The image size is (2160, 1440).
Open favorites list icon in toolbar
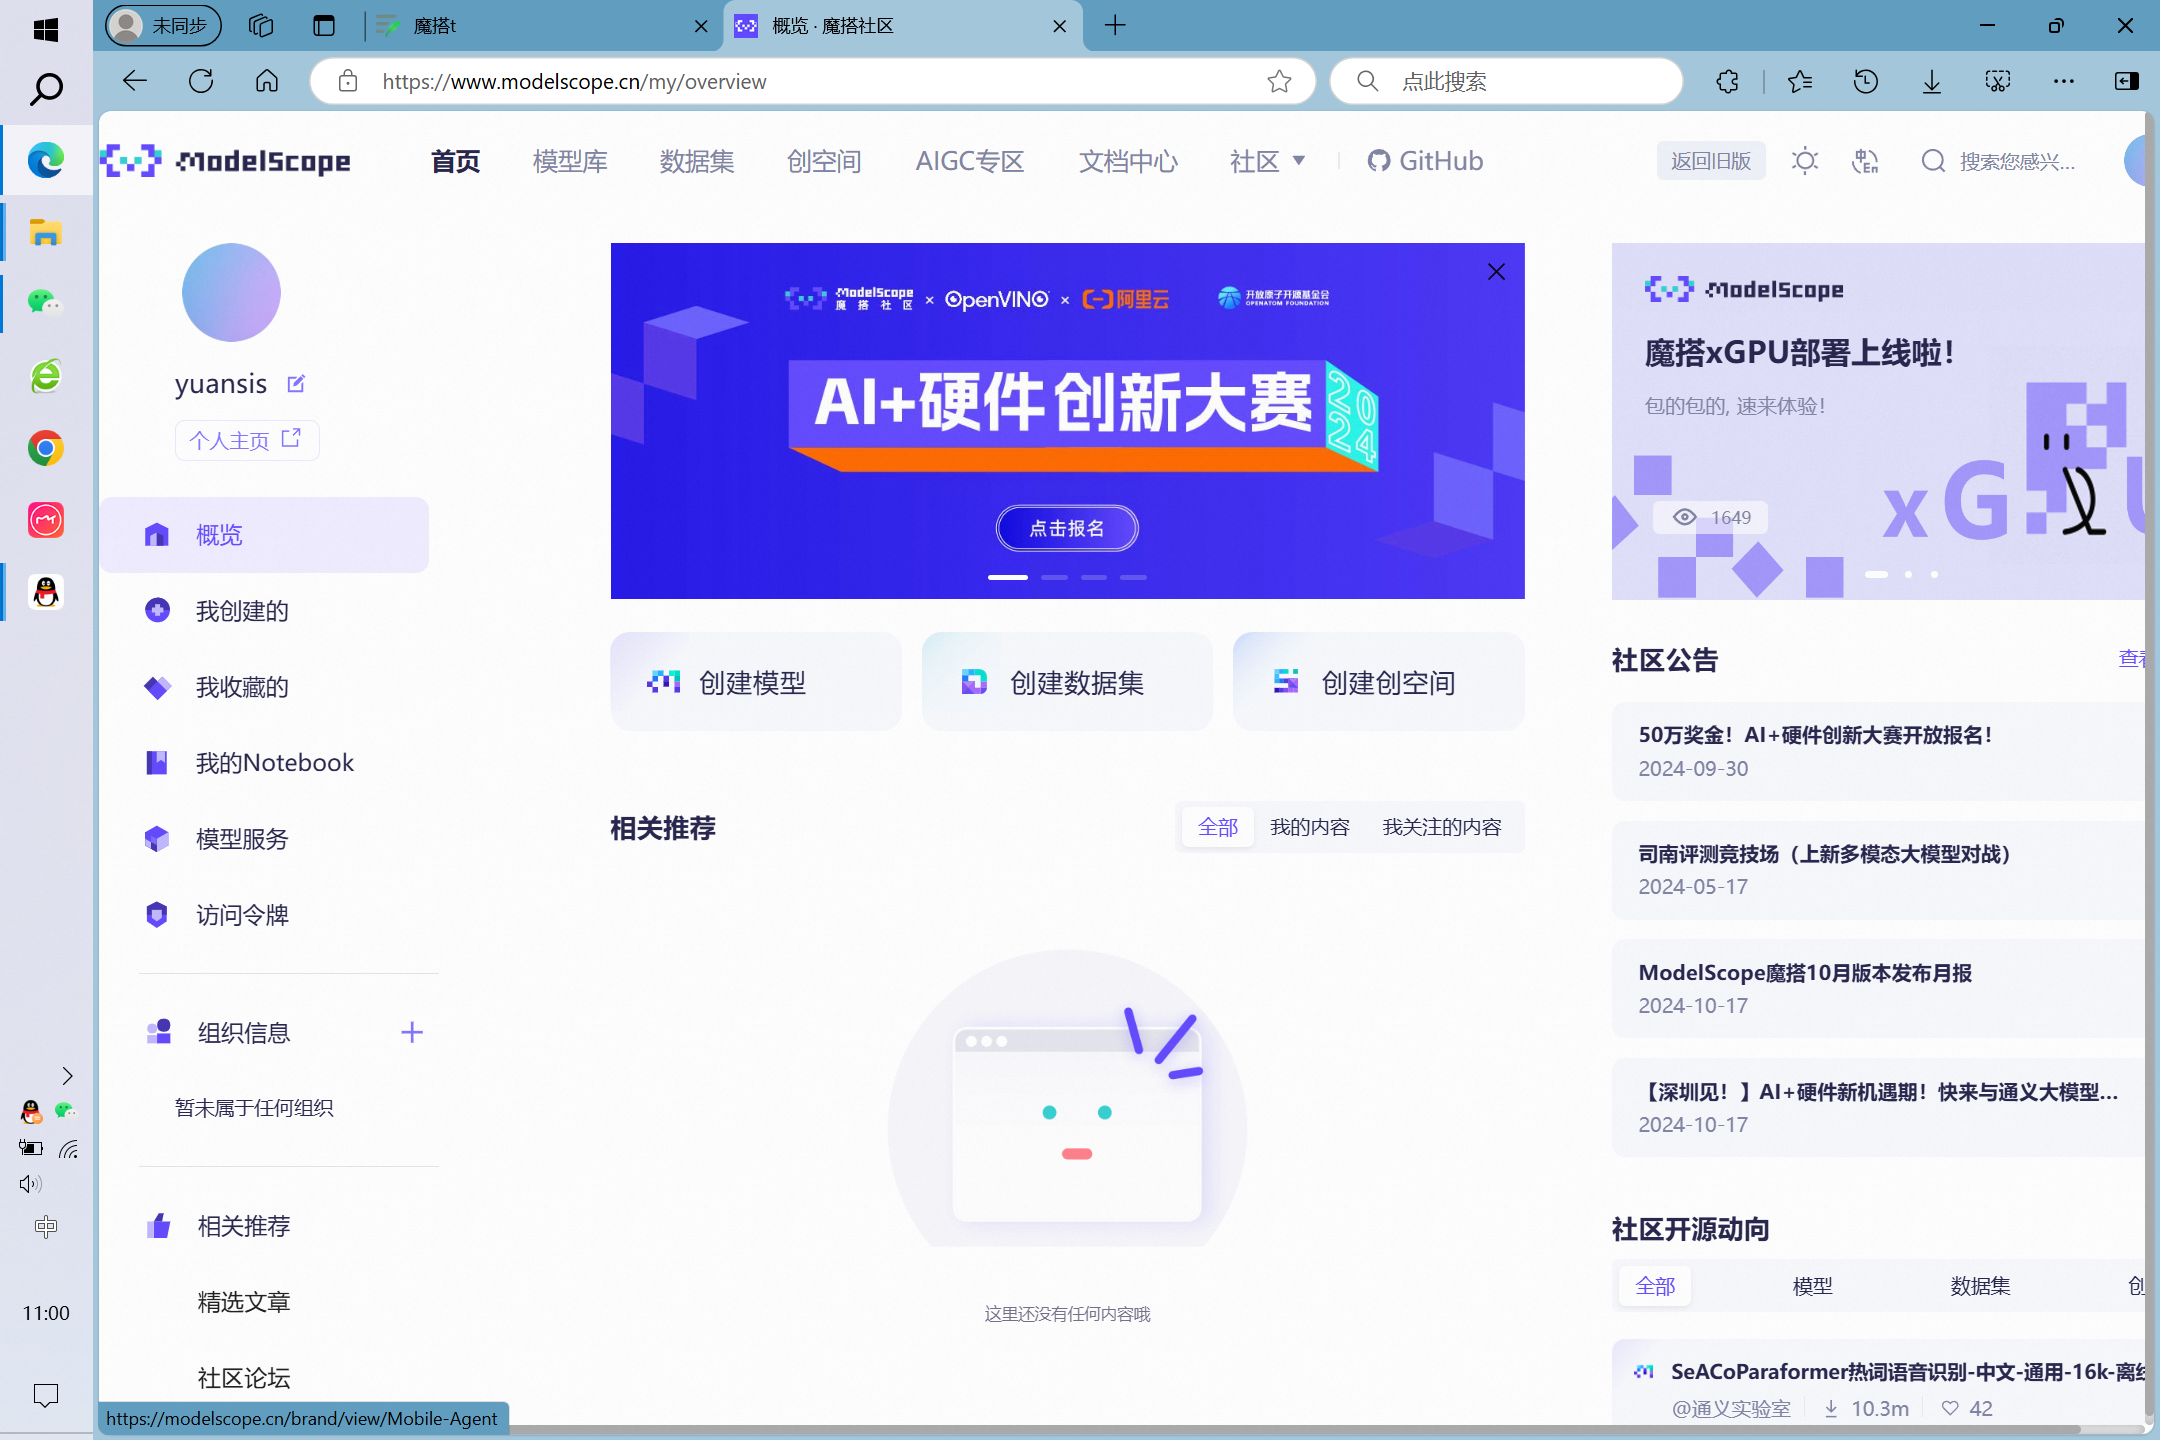[1800, 81]
